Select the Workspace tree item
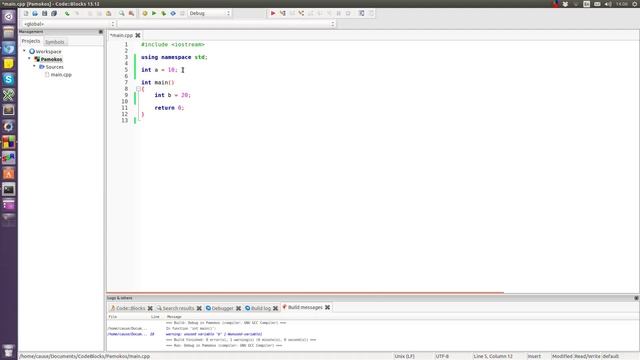 click(48, 51)
